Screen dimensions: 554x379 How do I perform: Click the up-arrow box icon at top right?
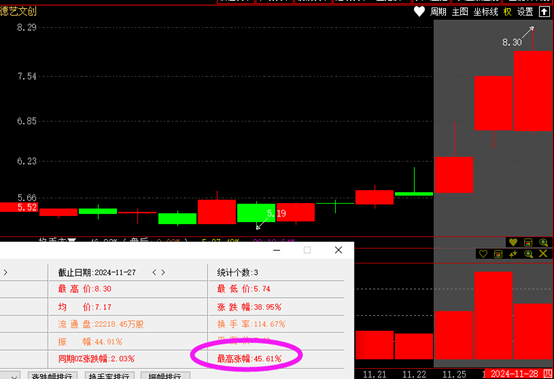pyautogui.click(x=544, y=12)
